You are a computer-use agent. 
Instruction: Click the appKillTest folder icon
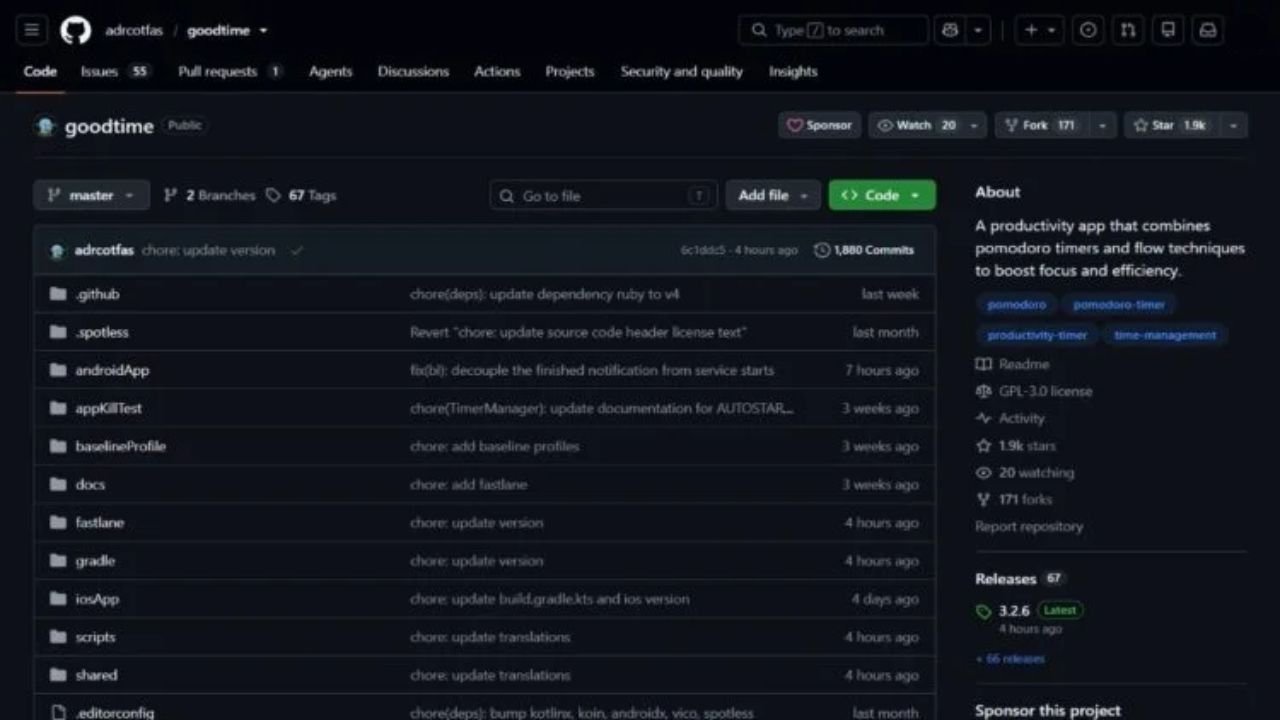58,408
